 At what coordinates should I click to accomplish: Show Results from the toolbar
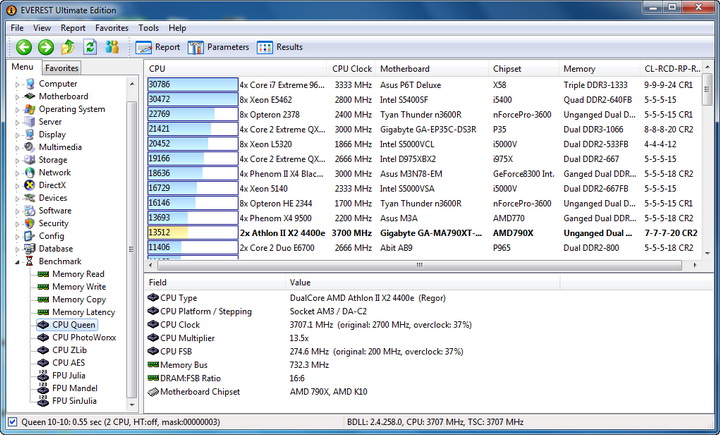tap(280, 47)
